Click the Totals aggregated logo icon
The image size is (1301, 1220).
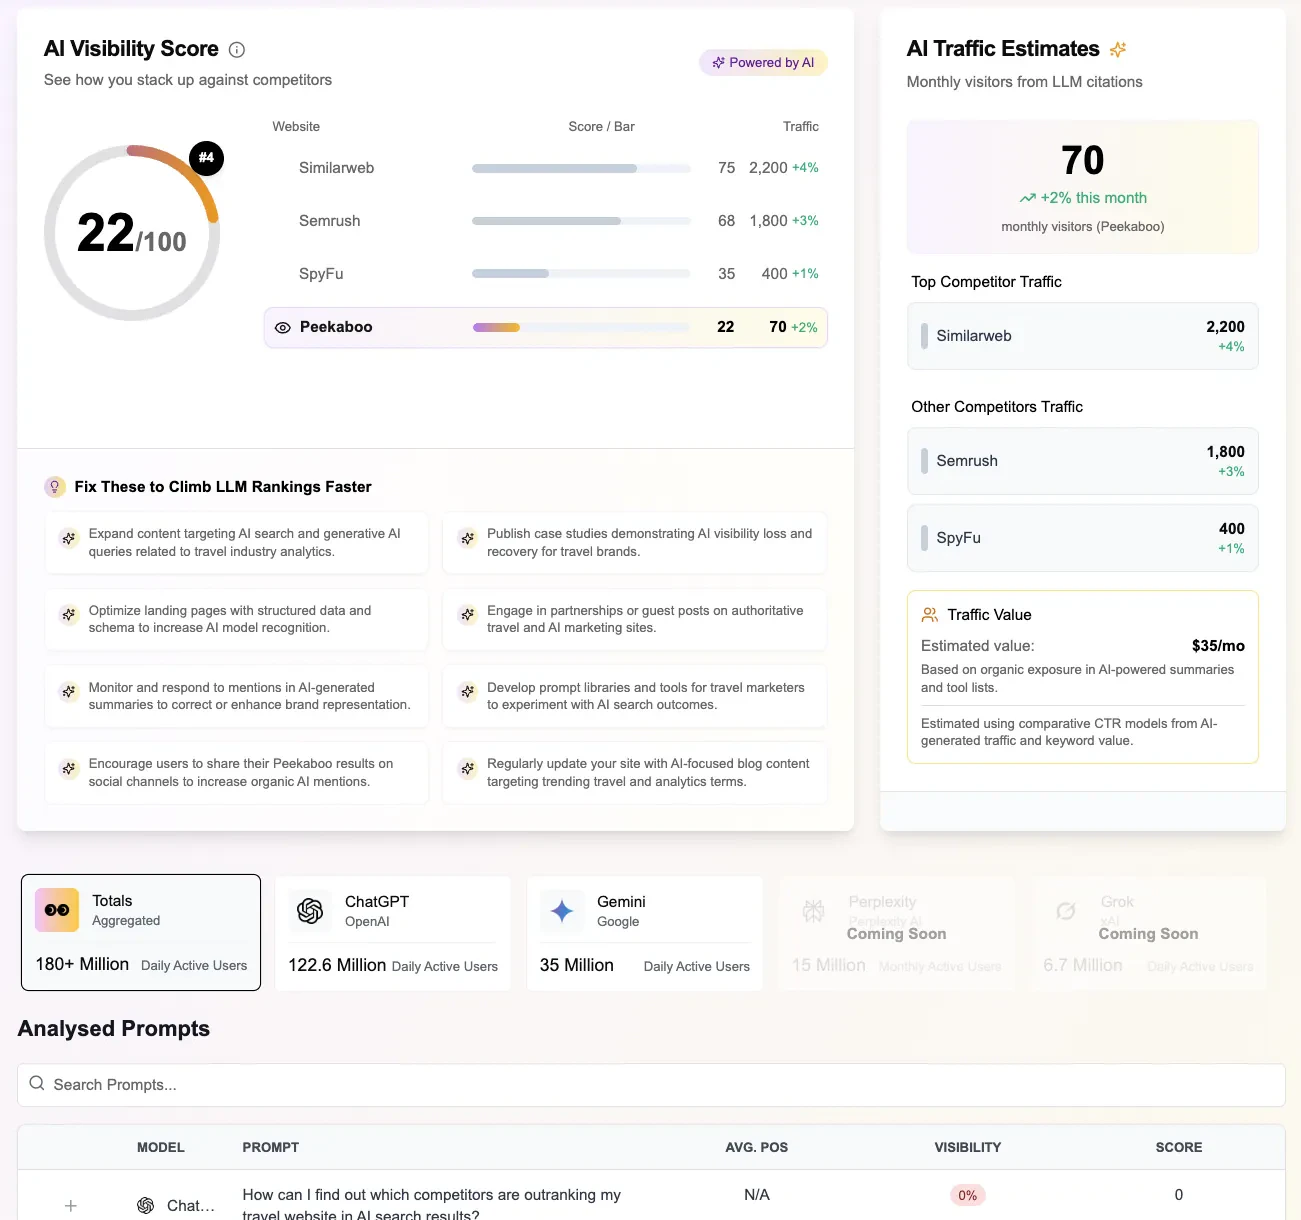tap(57, 910)
